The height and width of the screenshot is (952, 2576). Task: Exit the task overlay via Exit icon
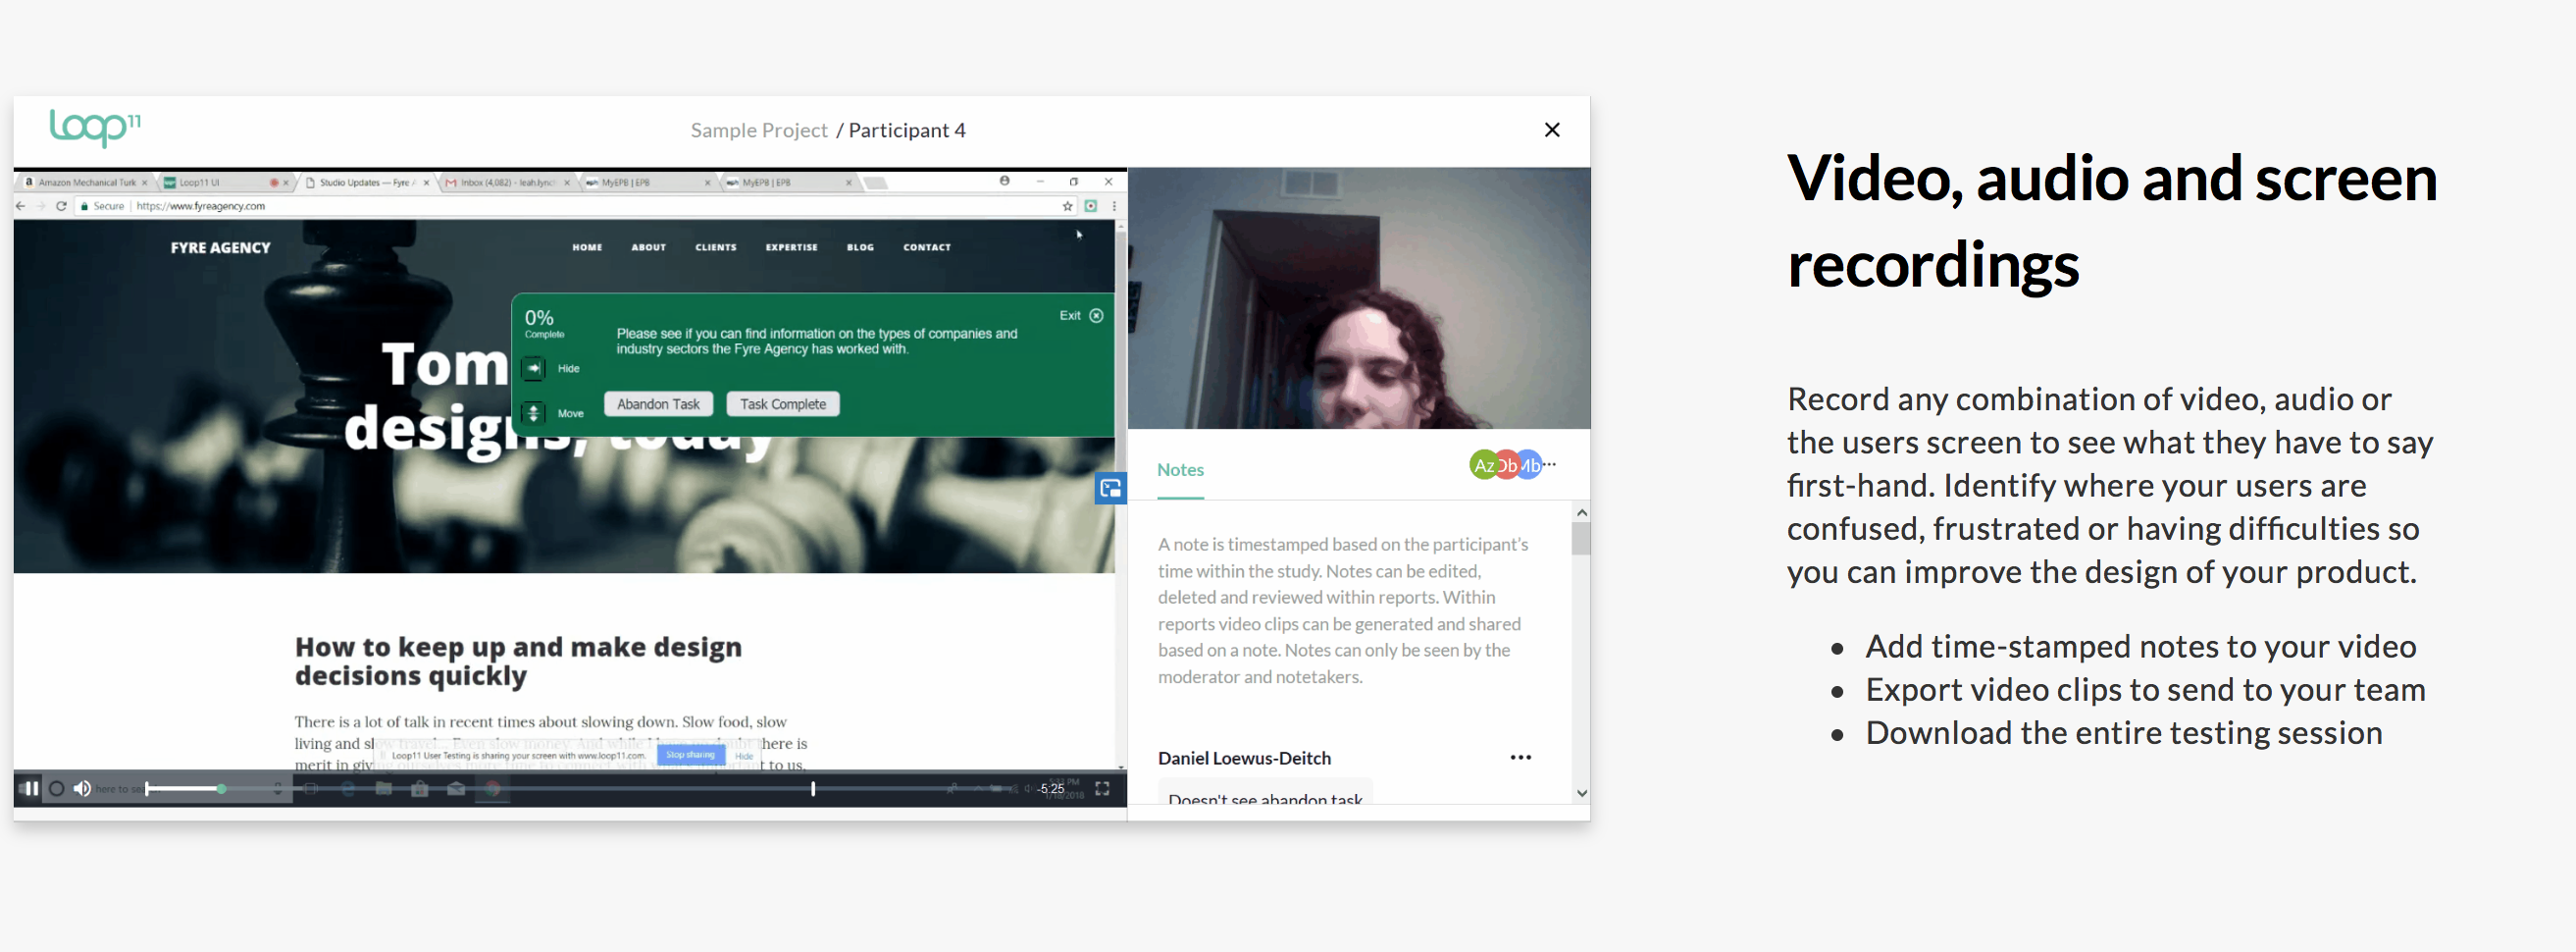pos(1096,315)
